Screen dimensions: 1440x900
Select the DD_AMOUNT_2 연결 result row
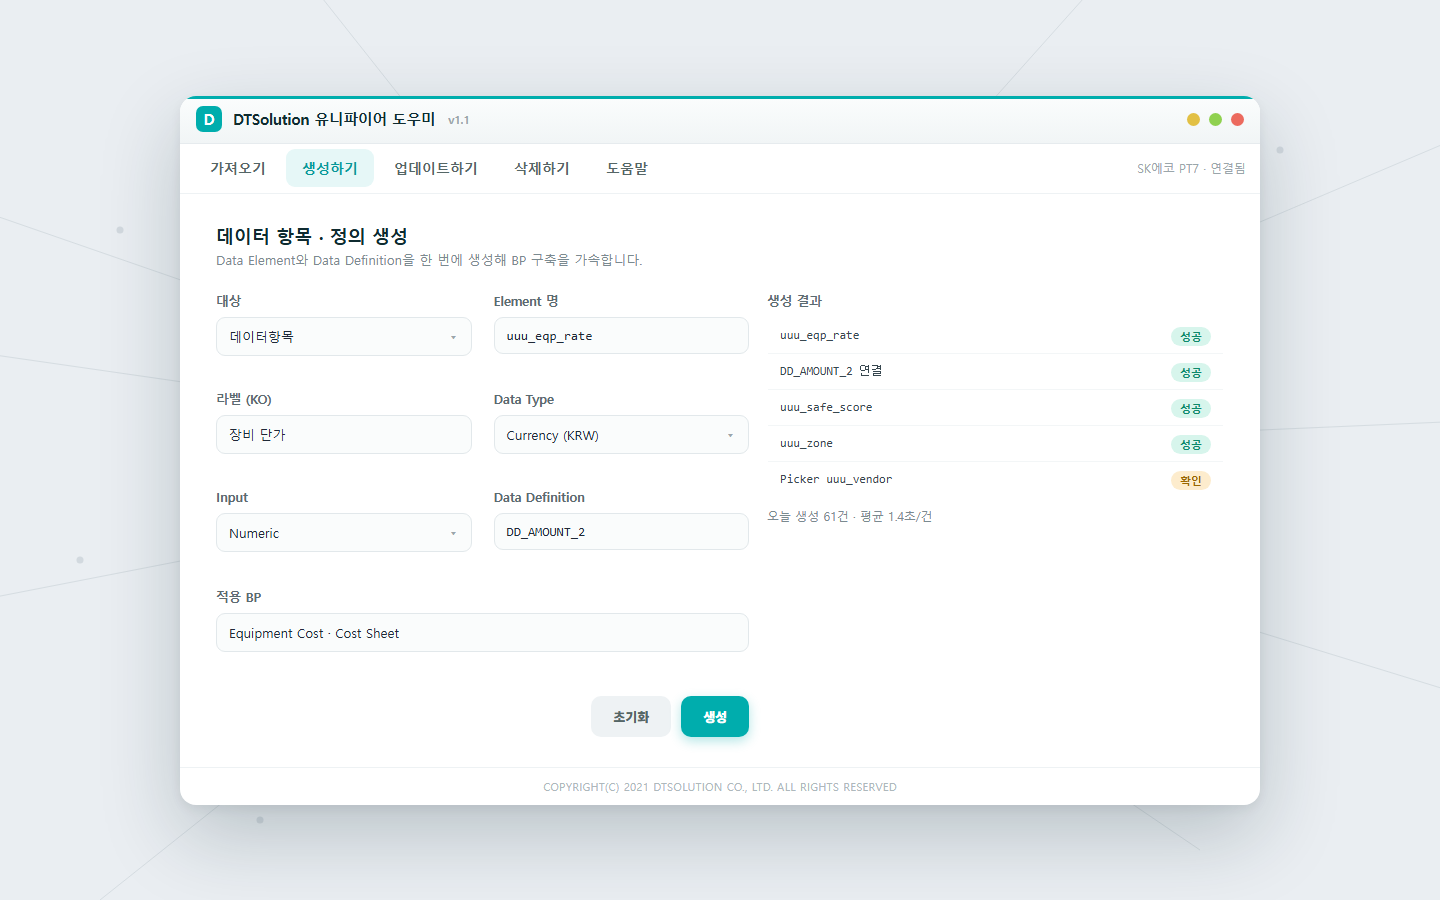(995, 372)
